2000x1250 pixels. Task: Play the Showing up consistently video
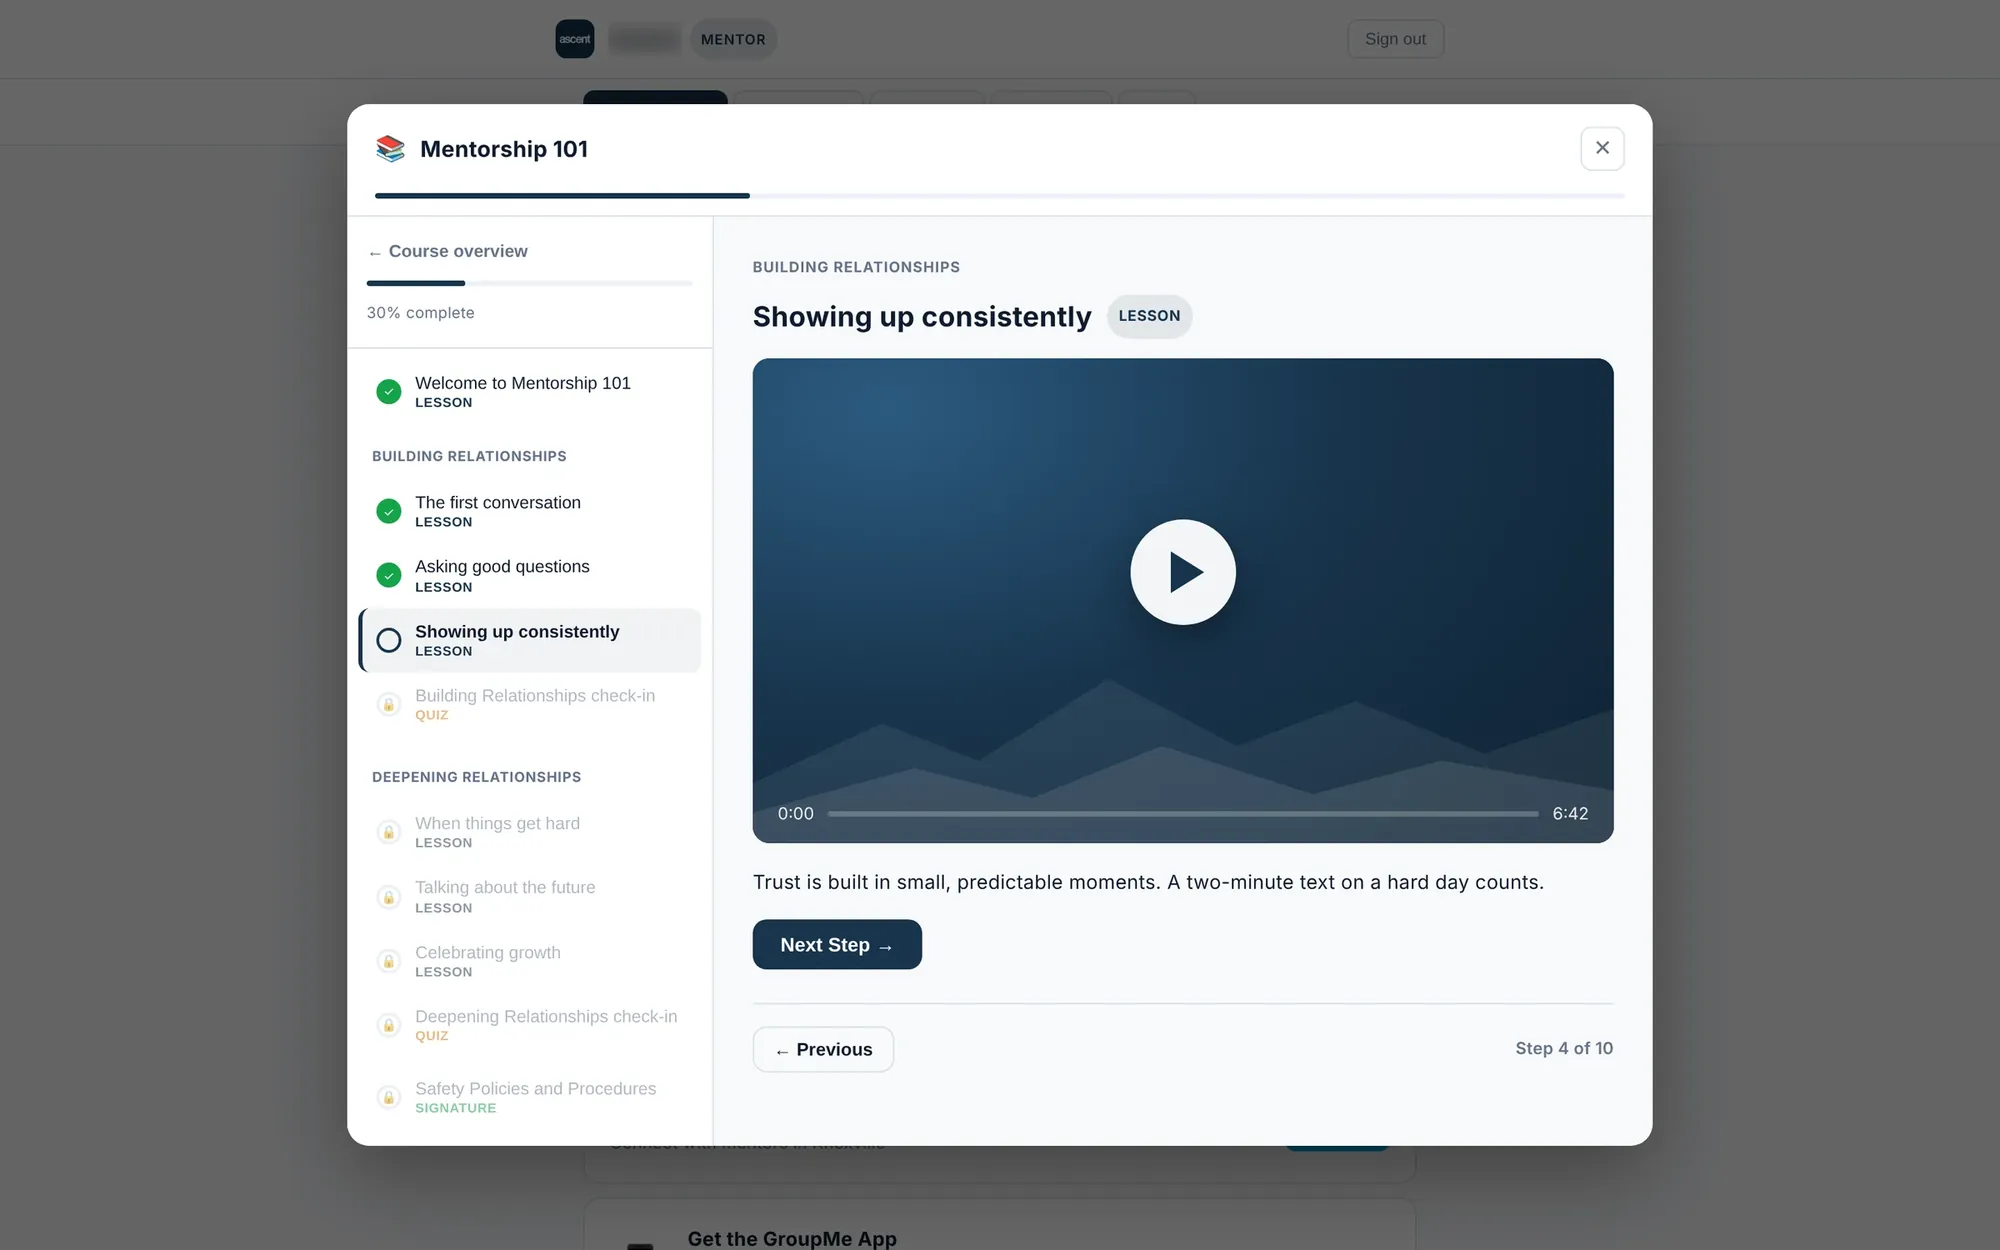(x=1183, y=572)
